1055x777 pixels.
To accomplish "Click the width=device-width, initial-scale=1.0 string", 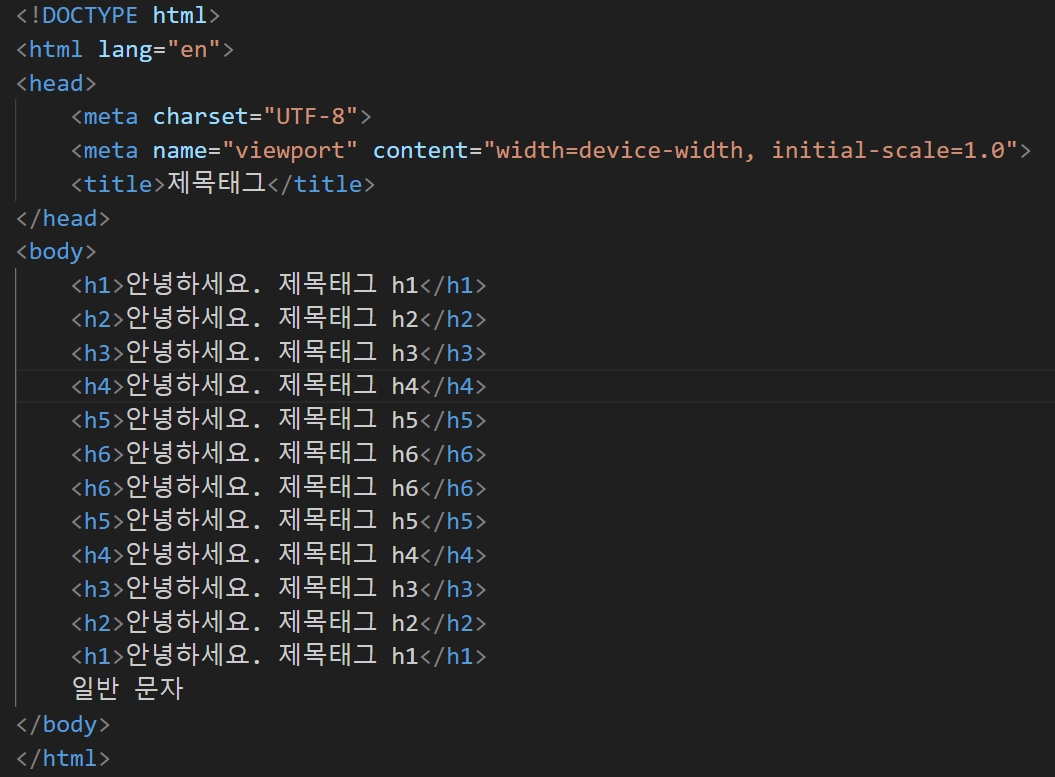I will (750, 150).
